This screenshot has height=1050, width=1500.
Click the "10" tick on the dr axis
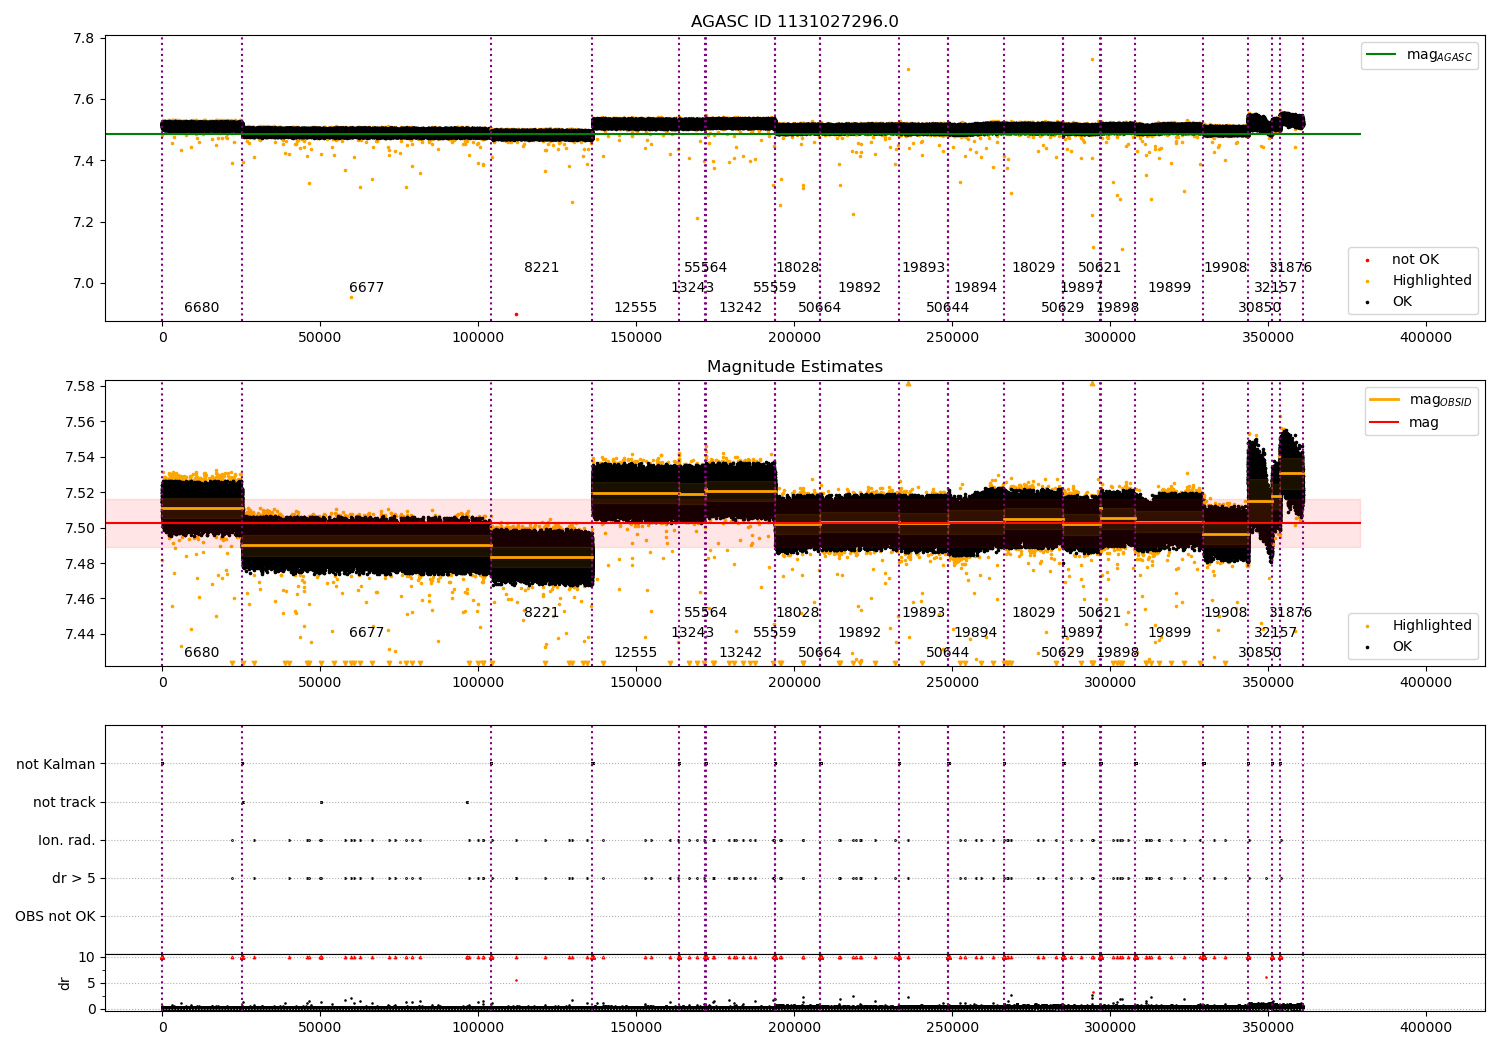[86, 957]
